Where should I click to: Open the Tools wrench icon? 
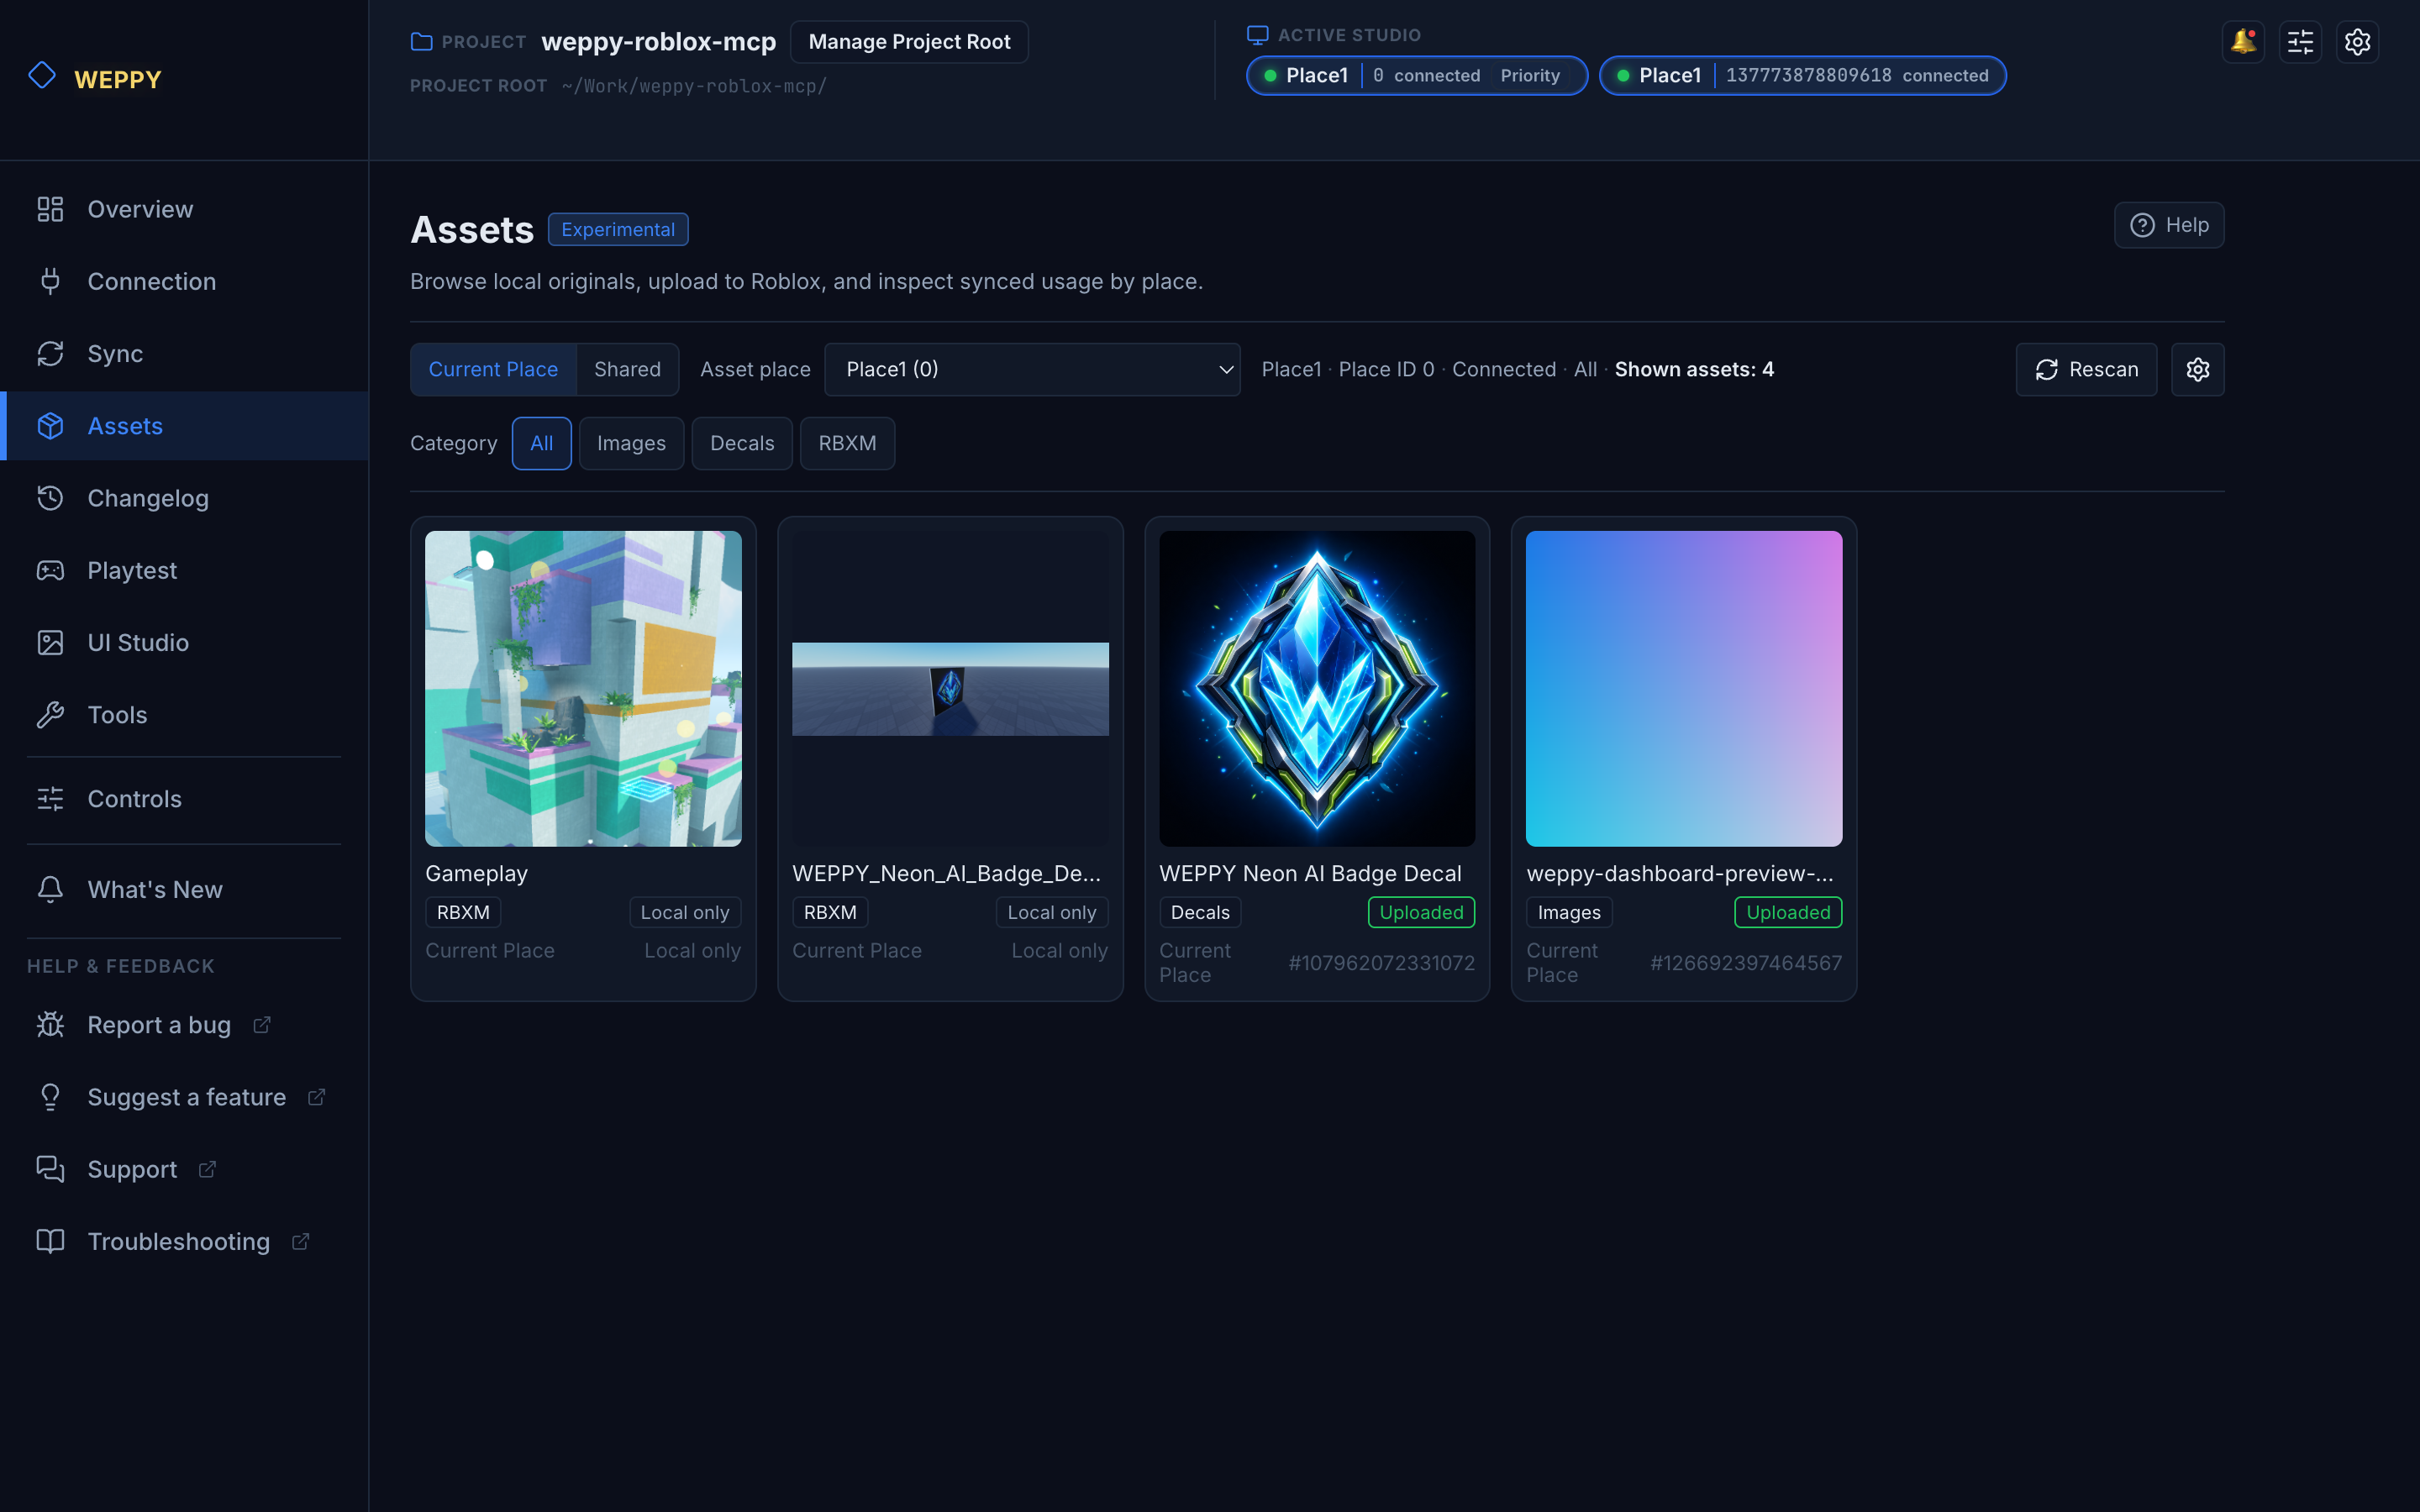(x=50, y=714)
